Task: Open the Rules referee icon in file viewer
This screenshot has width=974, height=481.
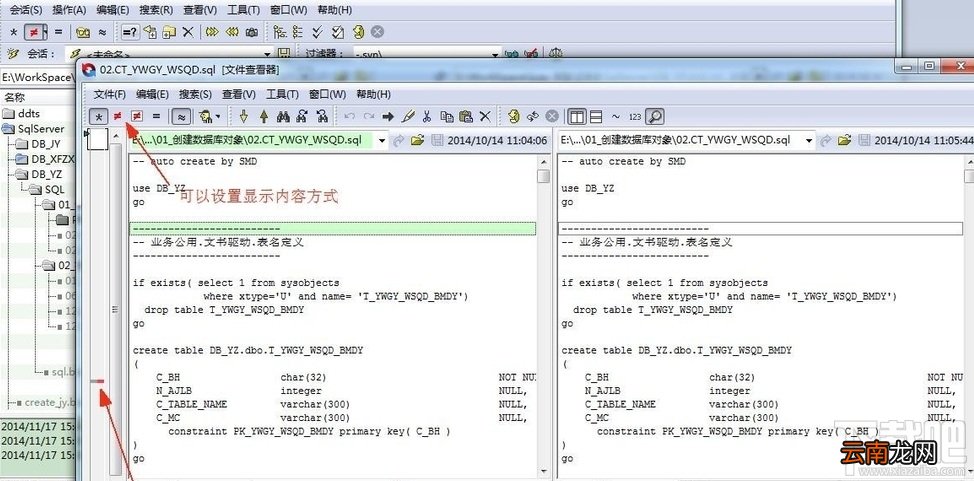Action: coord(204,116)
